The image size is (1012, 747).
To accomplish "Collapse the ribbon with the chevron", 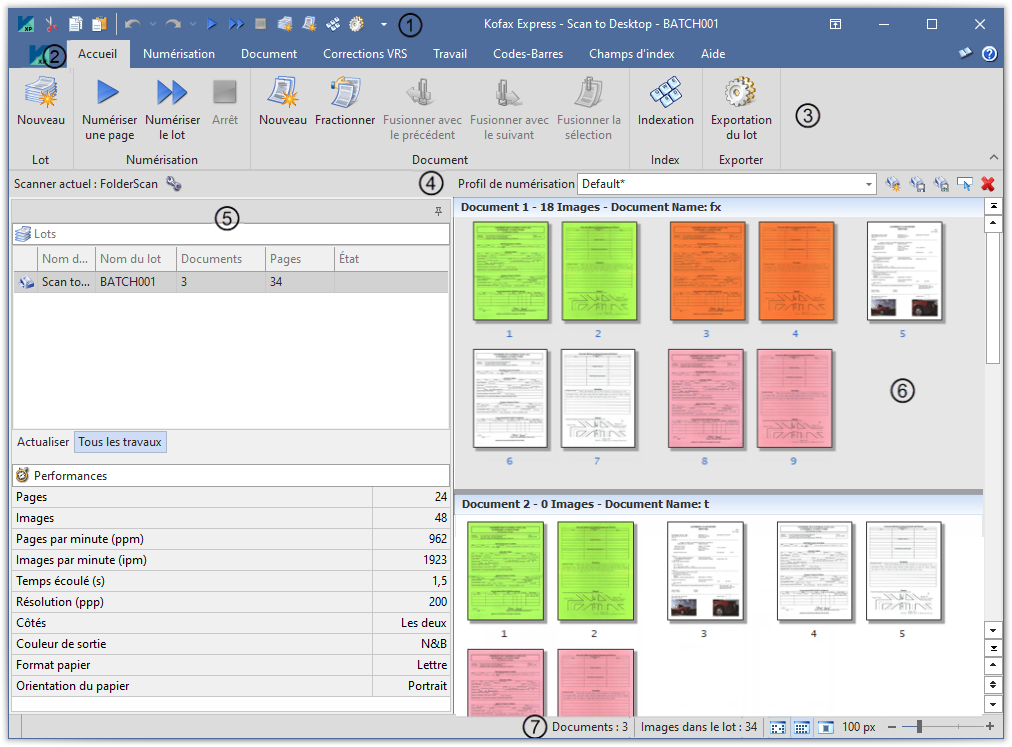I will [993, 157].
